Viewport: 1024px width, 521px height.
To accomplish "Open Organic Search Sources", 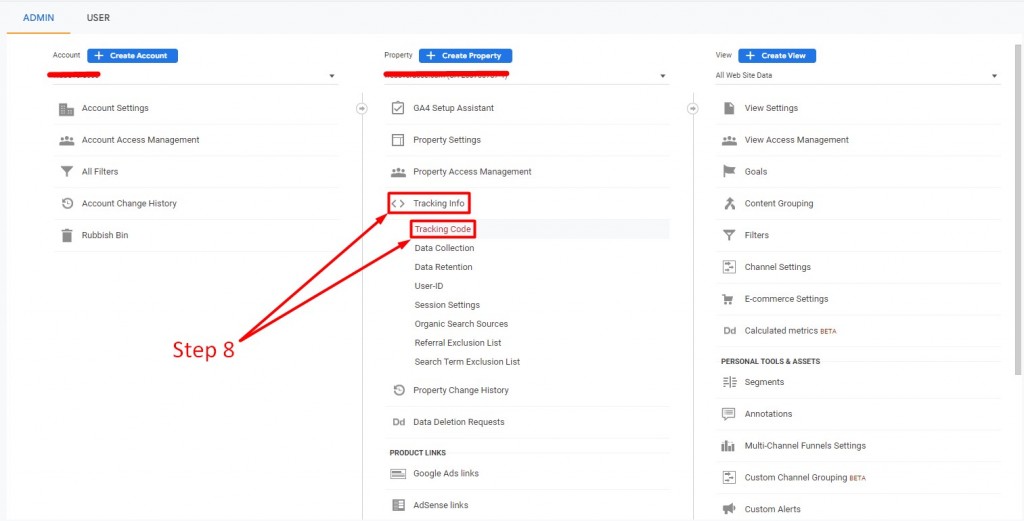I will pyautogui.click(x=461, y=324).
